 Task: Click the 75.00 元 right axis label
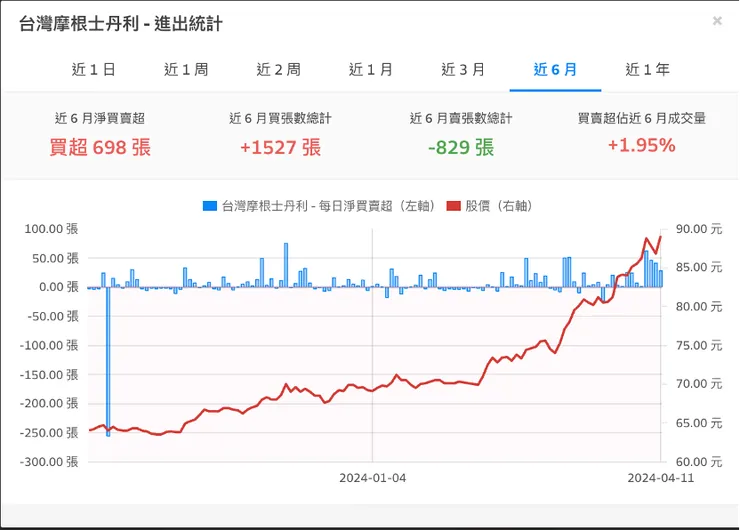click(699, 345)
